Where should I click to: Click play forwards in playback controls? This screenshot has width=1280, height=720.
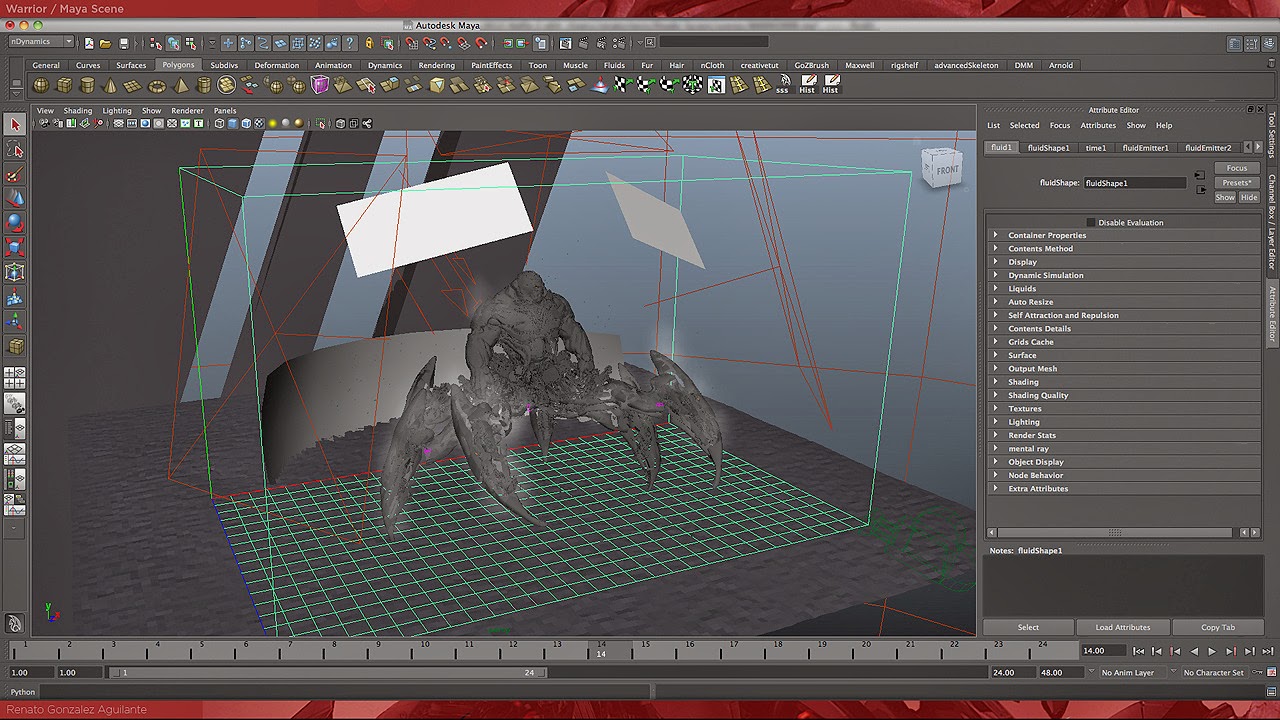[x=1212, y=651]
